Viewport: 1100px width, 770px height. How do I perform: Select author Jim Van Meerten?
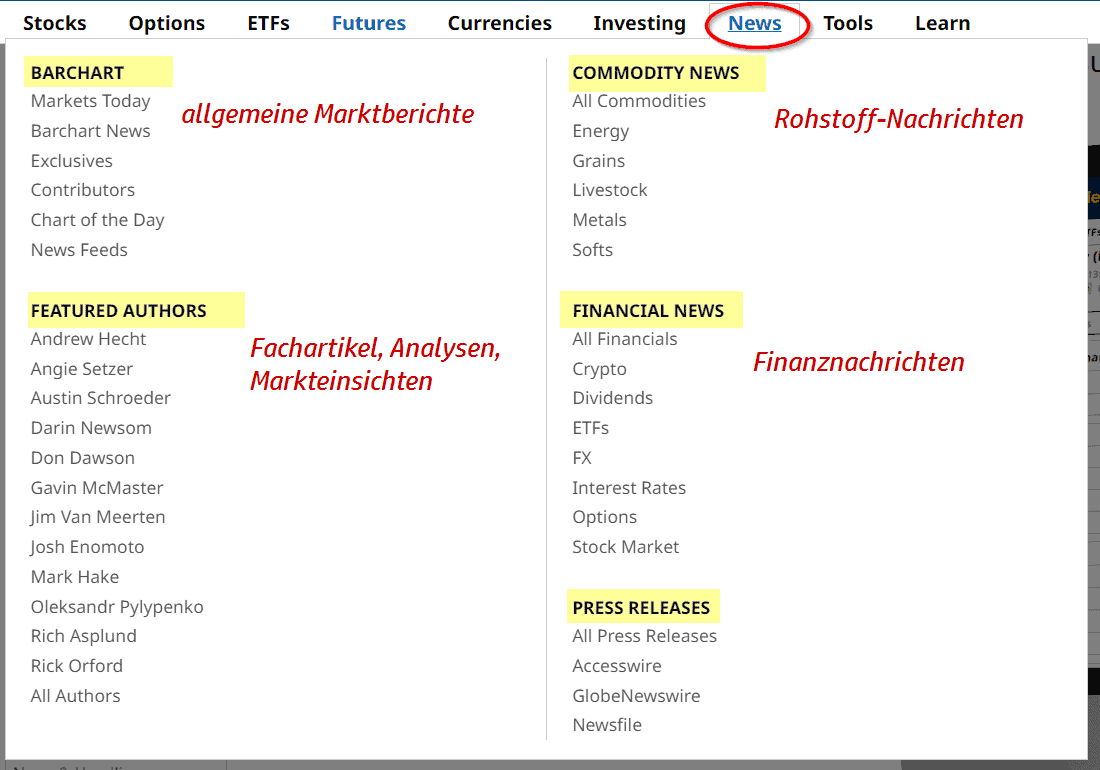(x=98, y=517)
